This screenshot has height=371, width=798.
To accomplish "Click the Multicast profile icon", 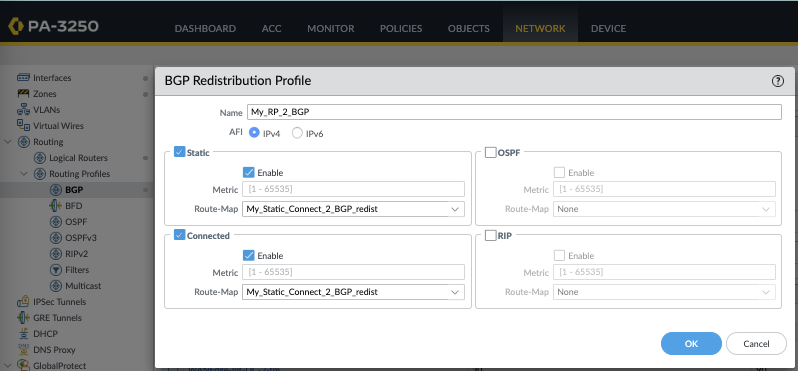I will click(56, 286).
